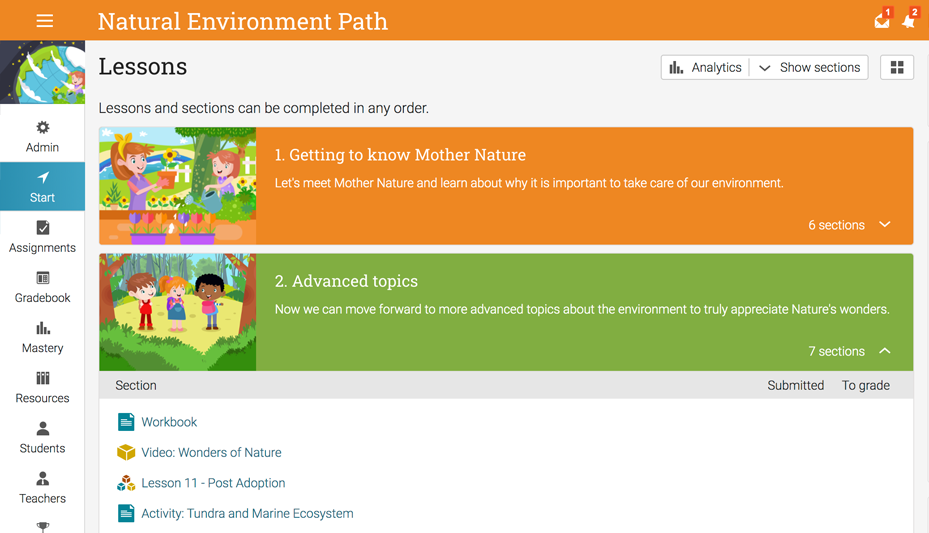This screenshot has height=533, width=929.
Task: Open Lesson 11 - Post Adoption
Action: pos(213,483)
